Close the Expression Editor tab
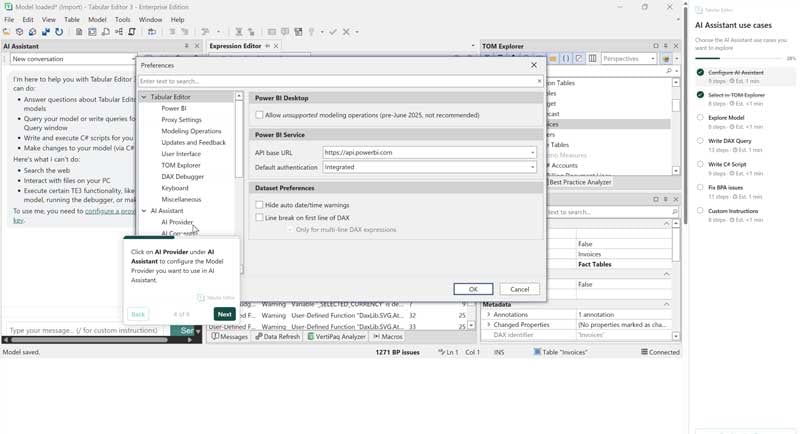This screenshot has width=800, height=434. pyautogui.click(x=276, y=46)
